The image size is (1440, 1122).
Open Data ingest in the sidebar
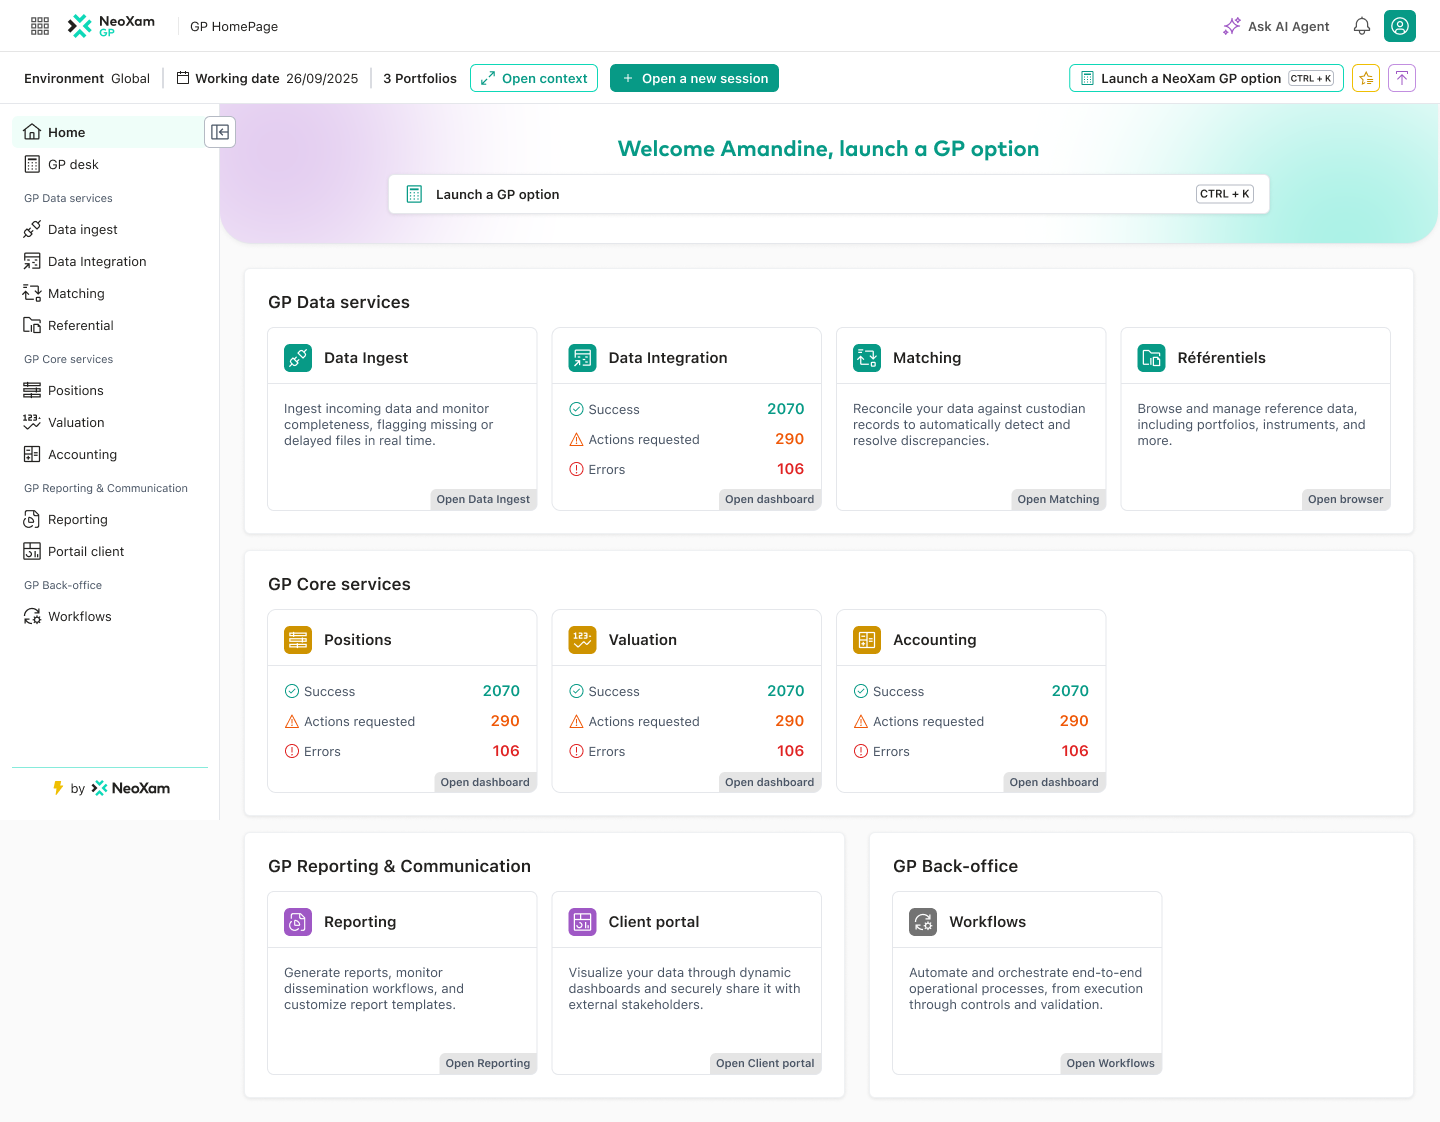(x=108, y=229)
